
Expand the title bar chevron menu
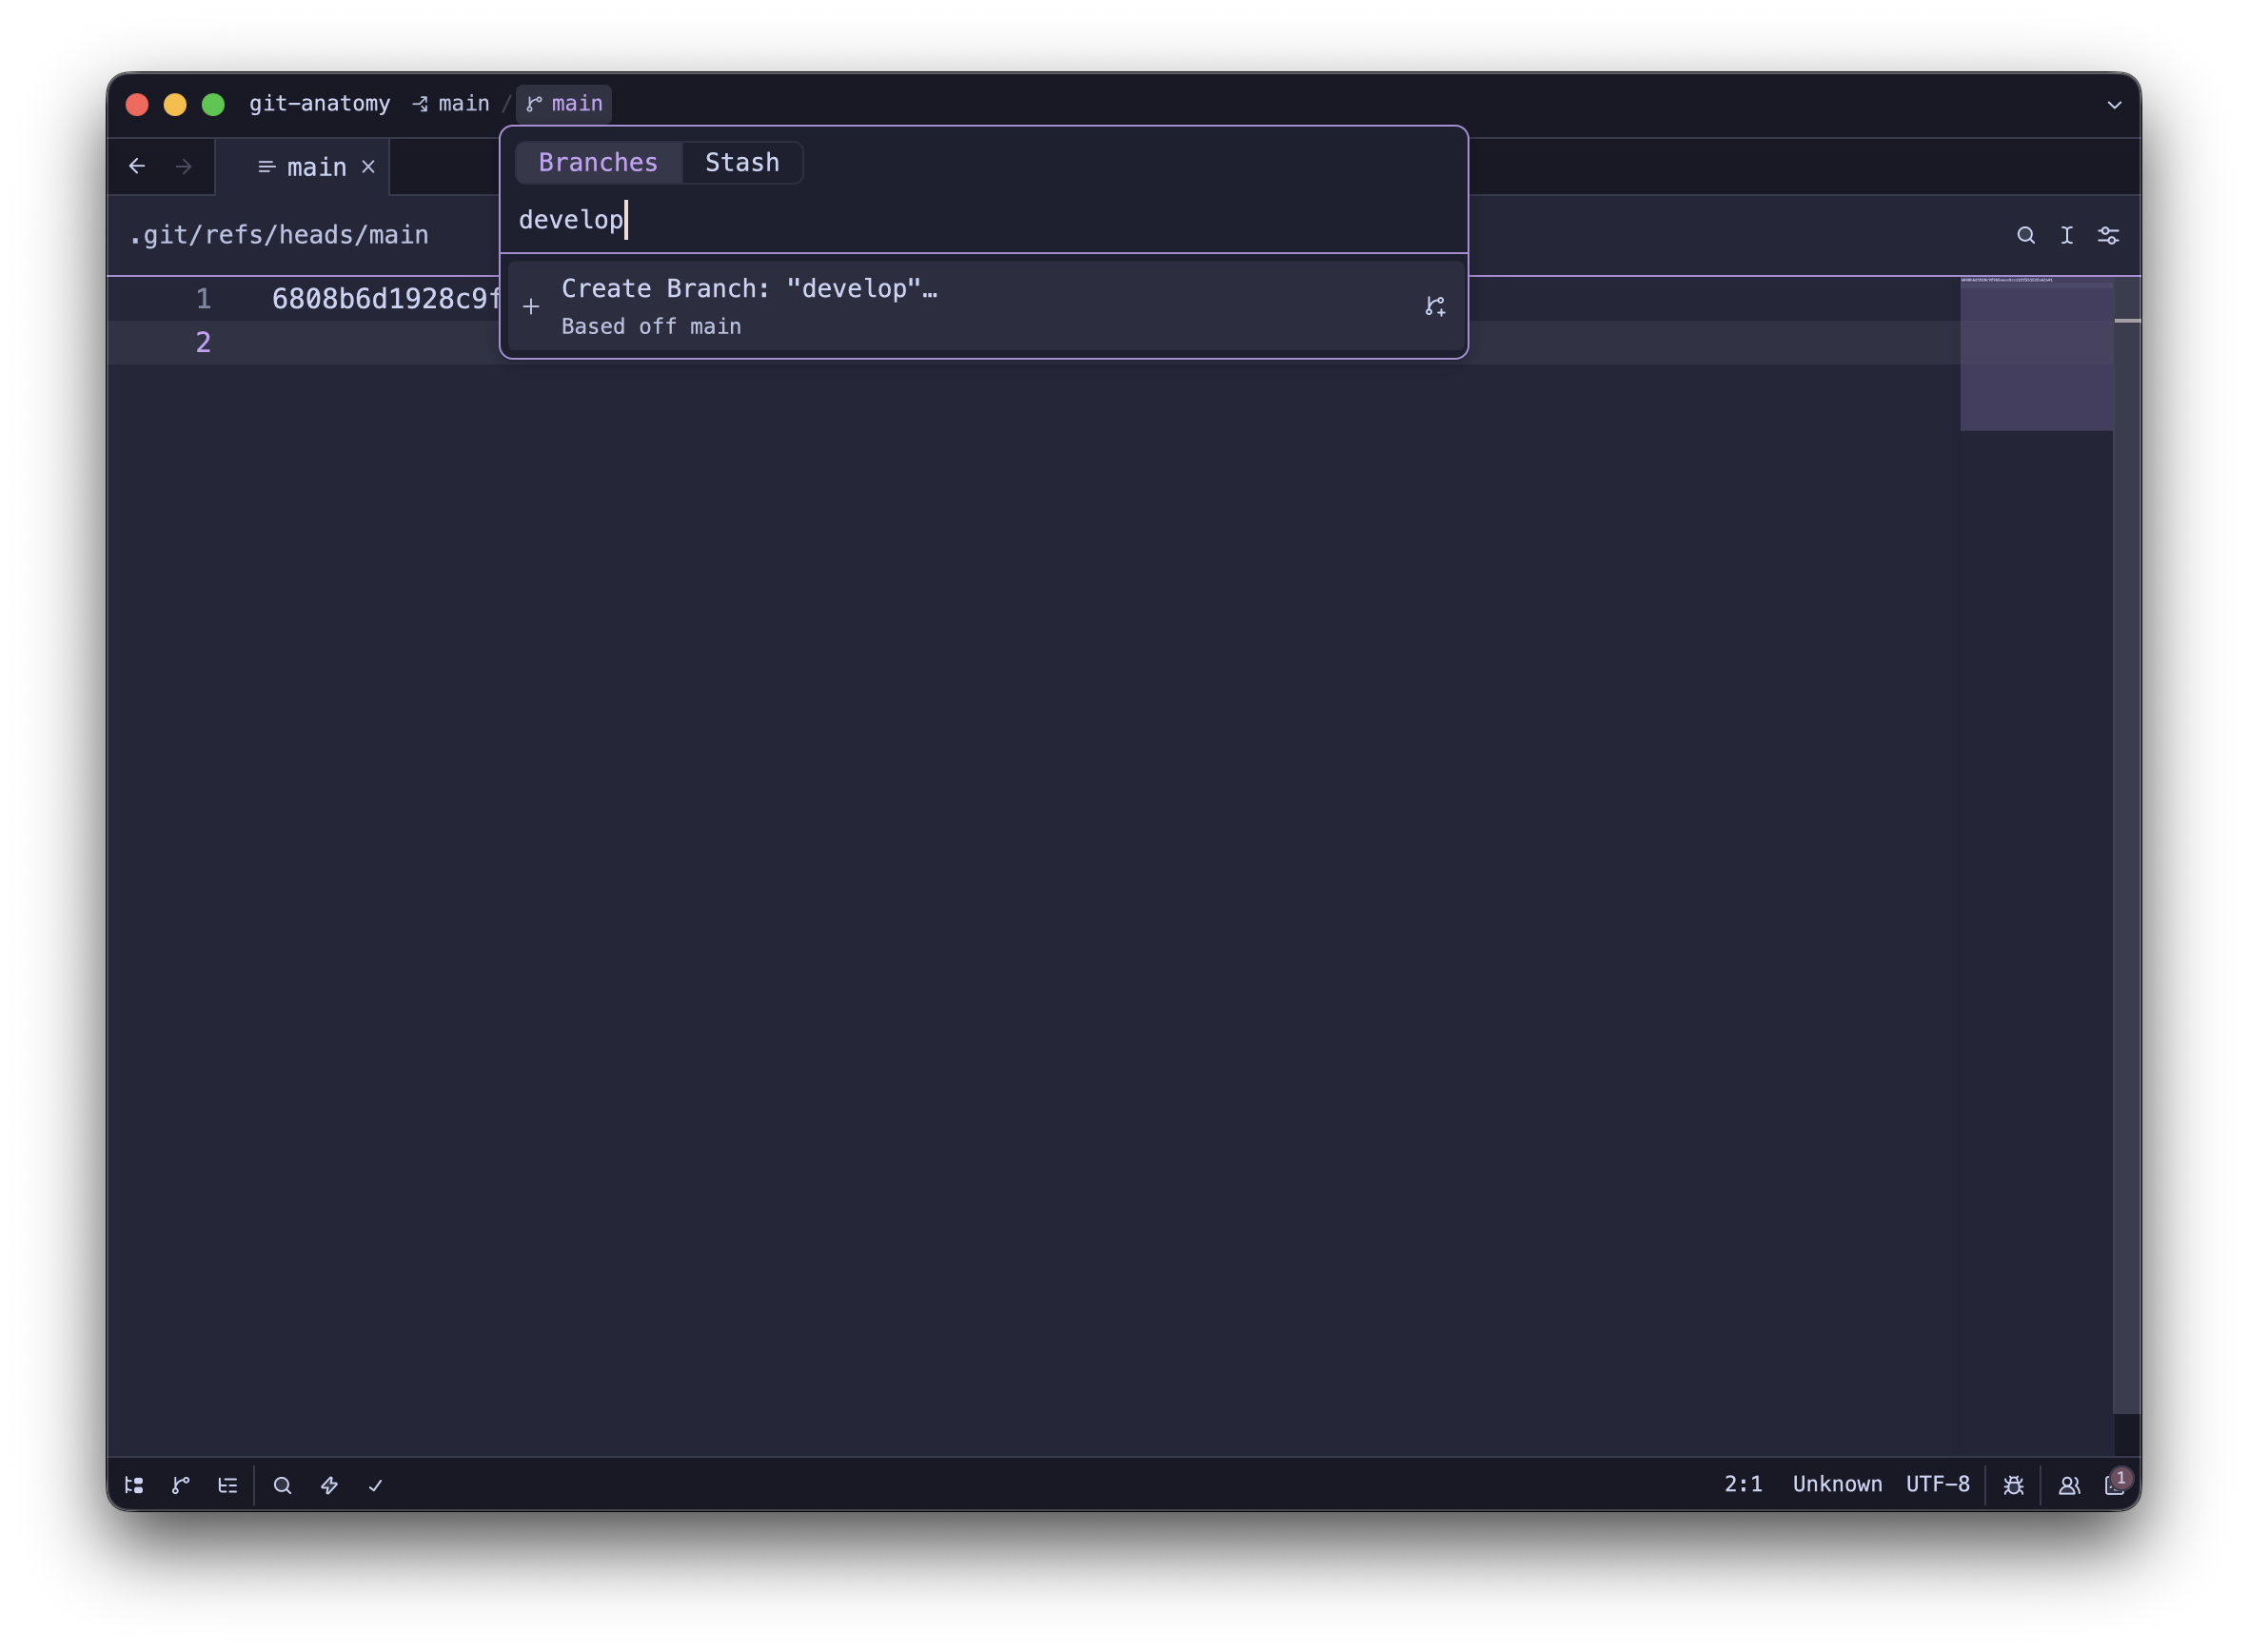2114,104
